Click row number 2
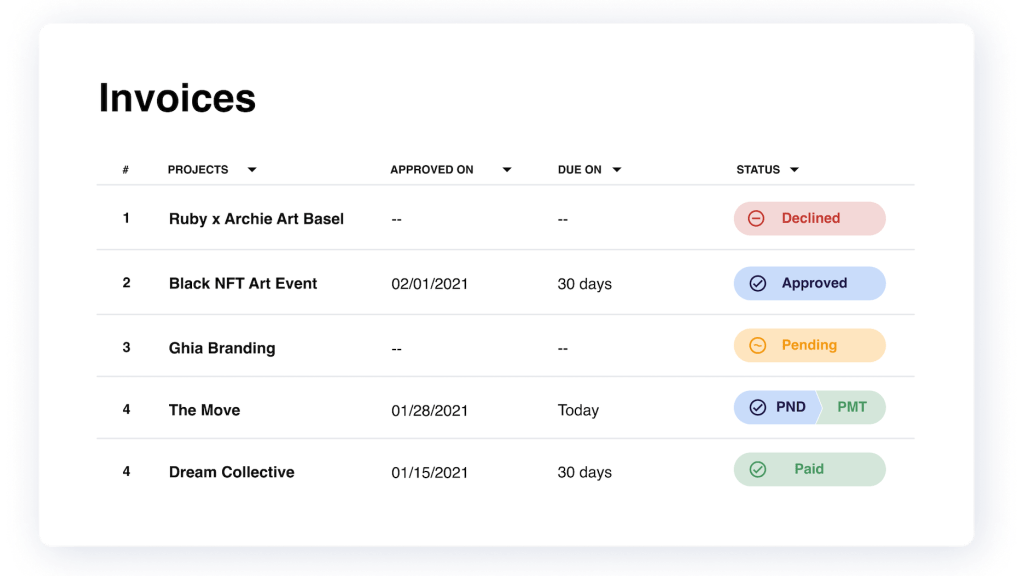Viewport: 1024px width, 576px height. point(126,283)
